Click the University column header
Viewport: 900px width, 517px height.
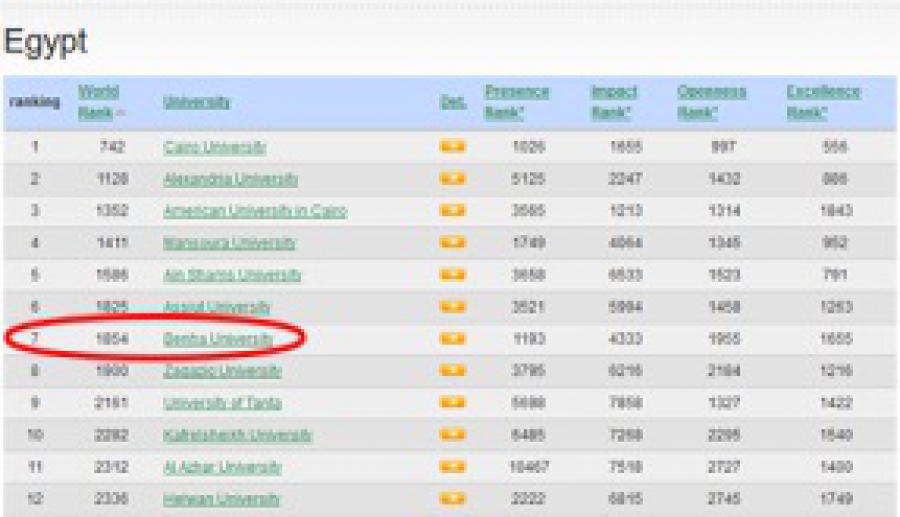click(196, 102)
